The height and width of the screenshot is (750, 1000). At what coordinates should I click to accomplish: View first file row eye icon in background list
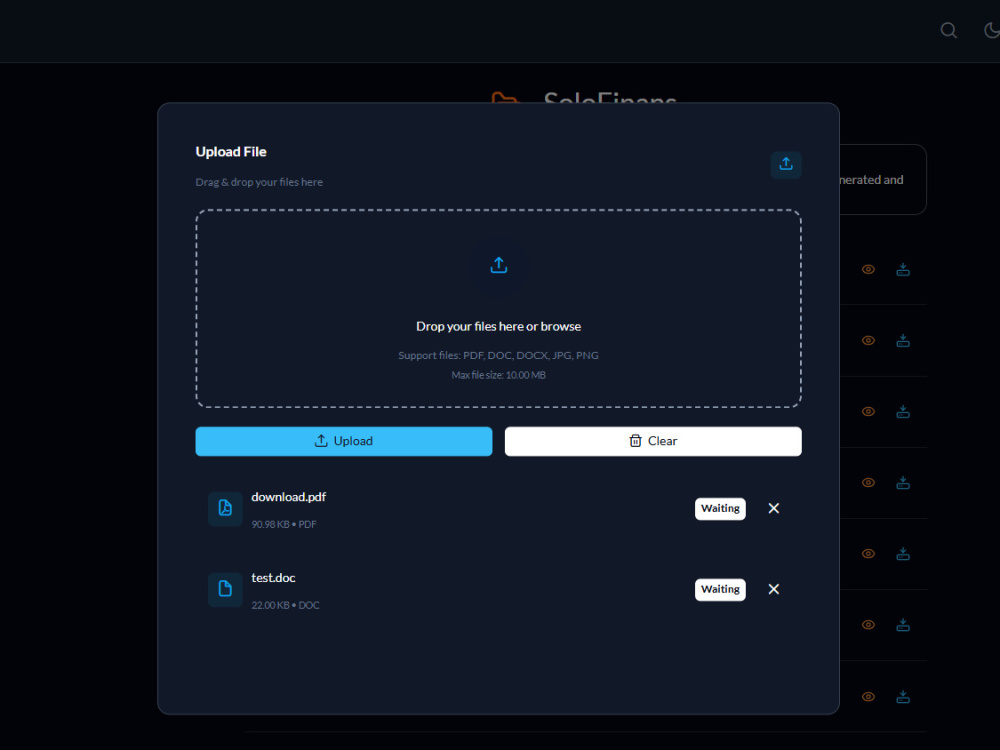[x=869, y=269]
